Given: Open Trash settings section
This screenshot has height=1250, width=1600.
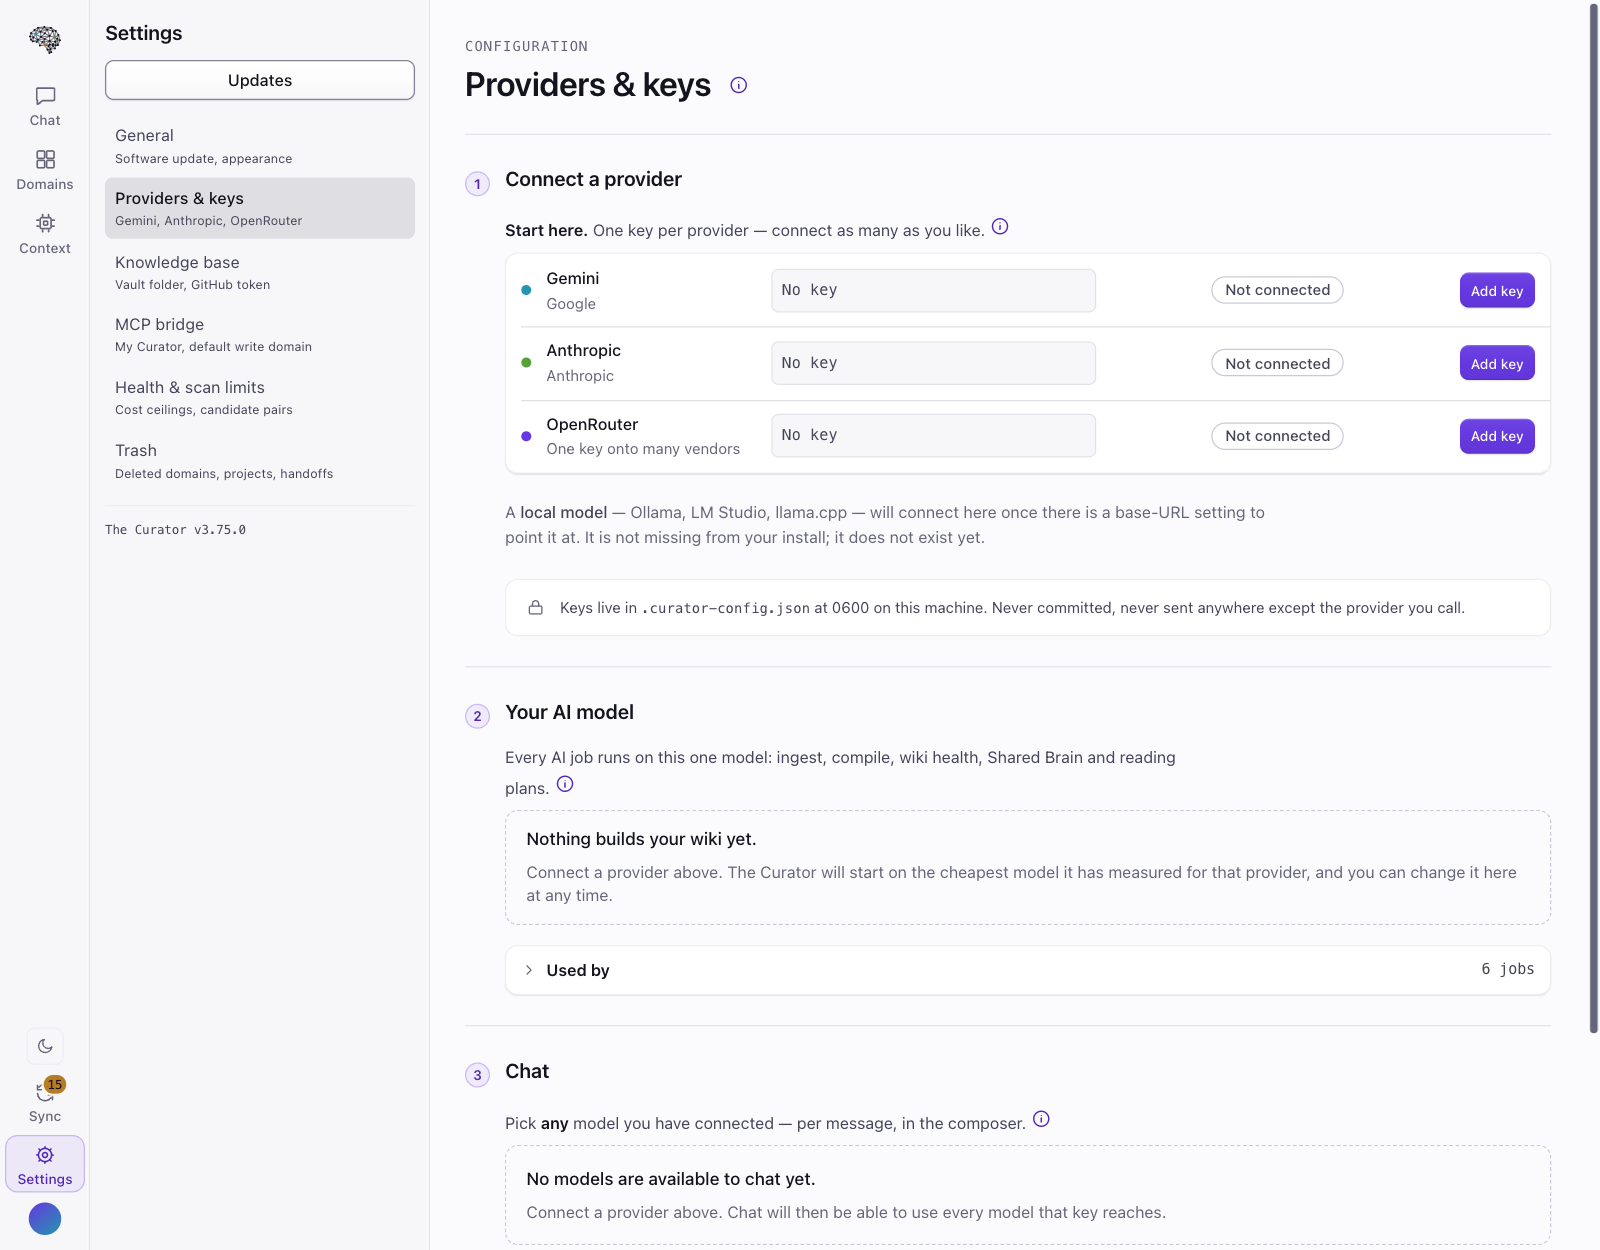Looking at the screenshot, I should (260, 461).
